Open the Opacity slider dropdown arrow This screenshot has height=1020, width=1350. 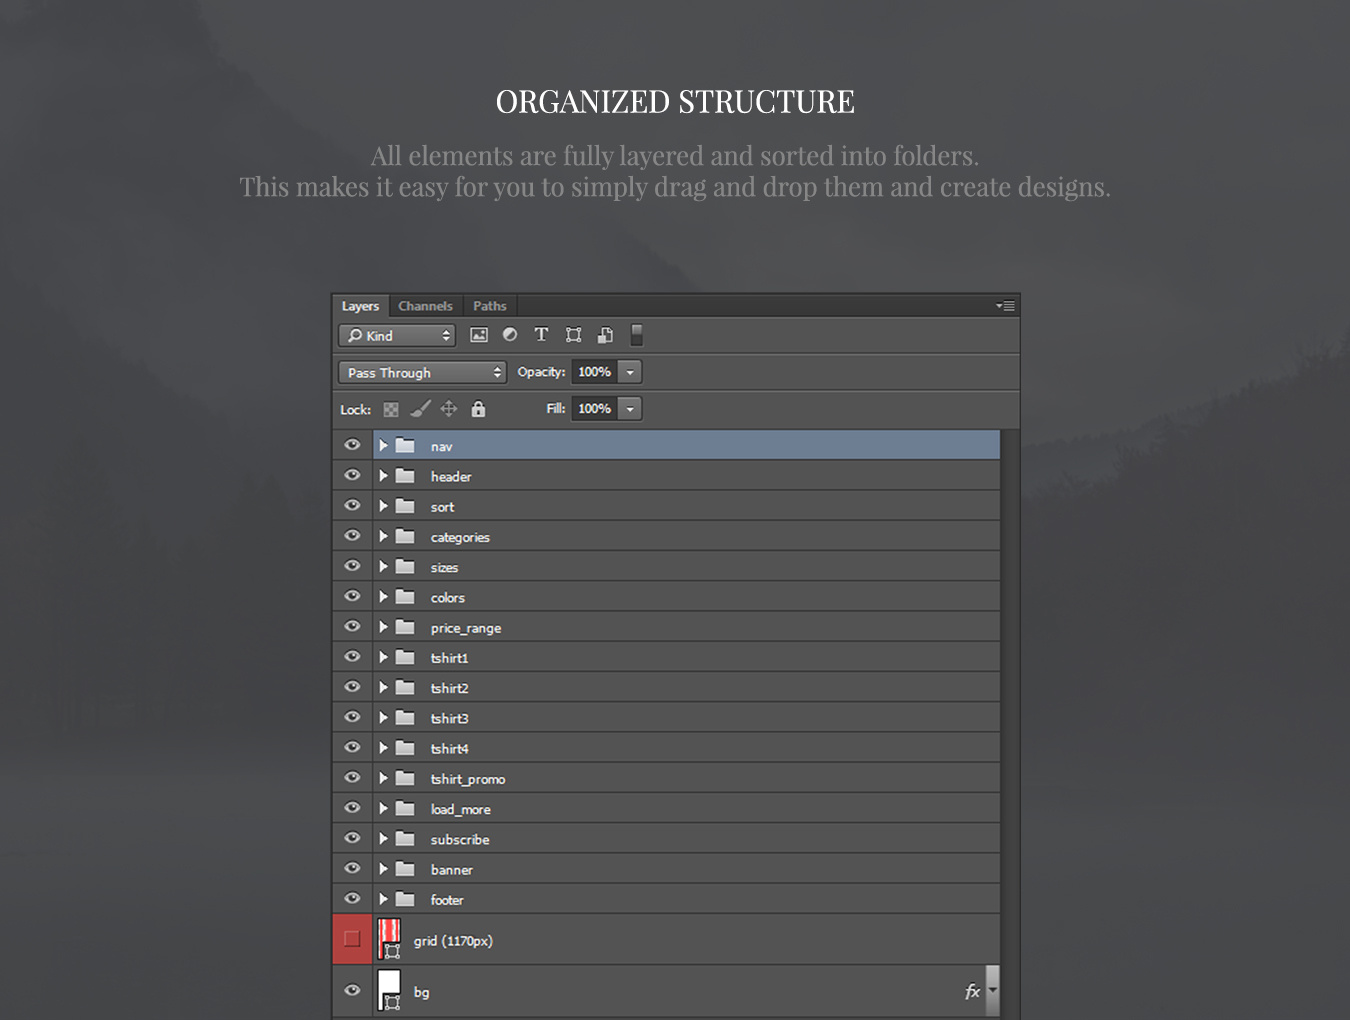(630, 372)
